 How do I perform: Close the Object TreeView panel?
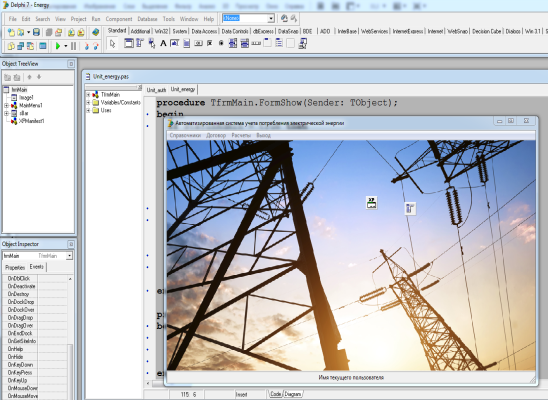71,64
